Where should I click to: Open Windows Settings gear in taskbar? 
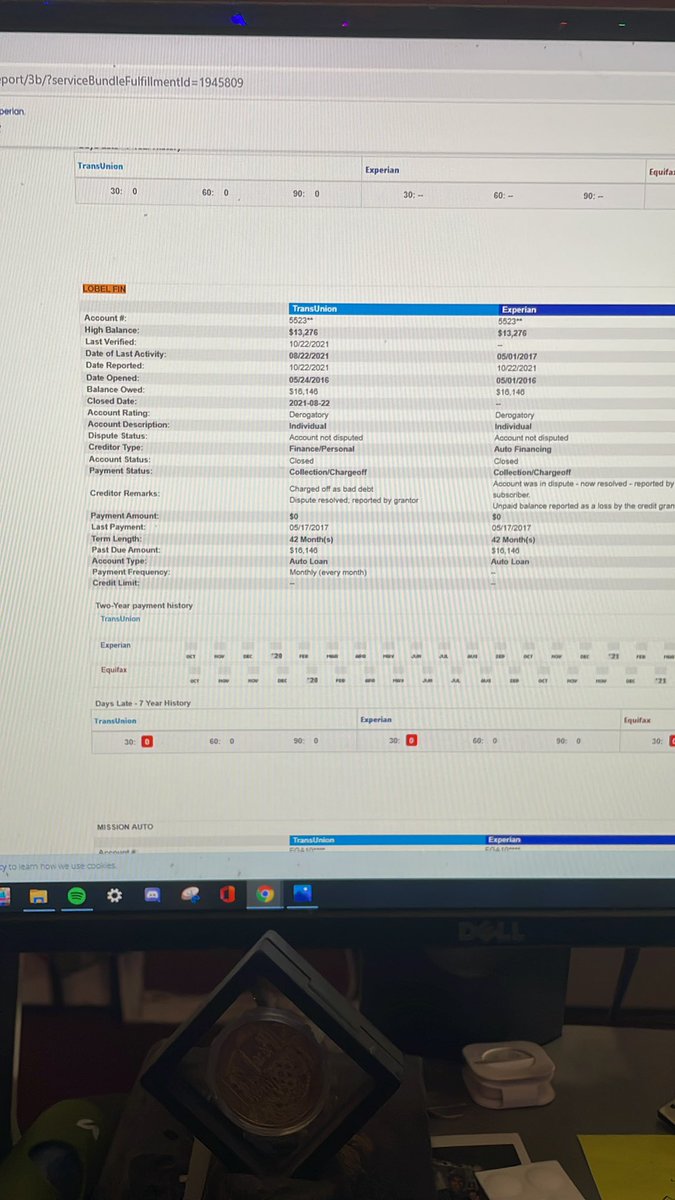pos(113,896)
